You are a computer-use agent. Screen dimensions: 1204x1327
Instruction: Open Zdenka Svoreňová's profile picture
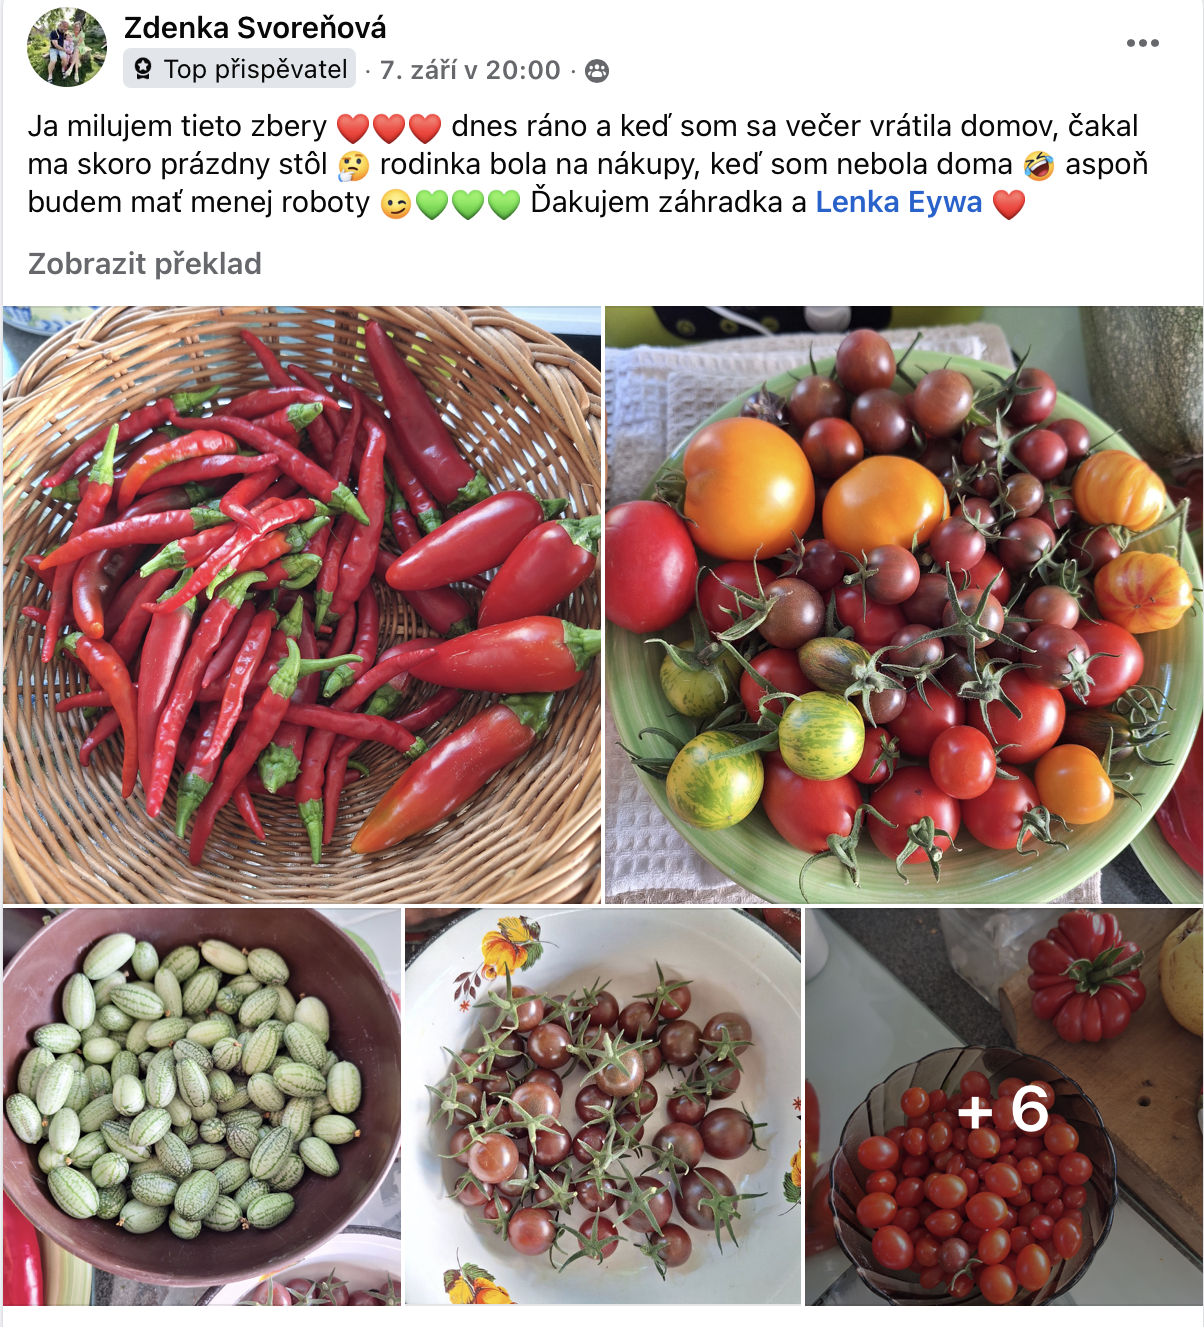pyautogui.click(x=67, y=47)
